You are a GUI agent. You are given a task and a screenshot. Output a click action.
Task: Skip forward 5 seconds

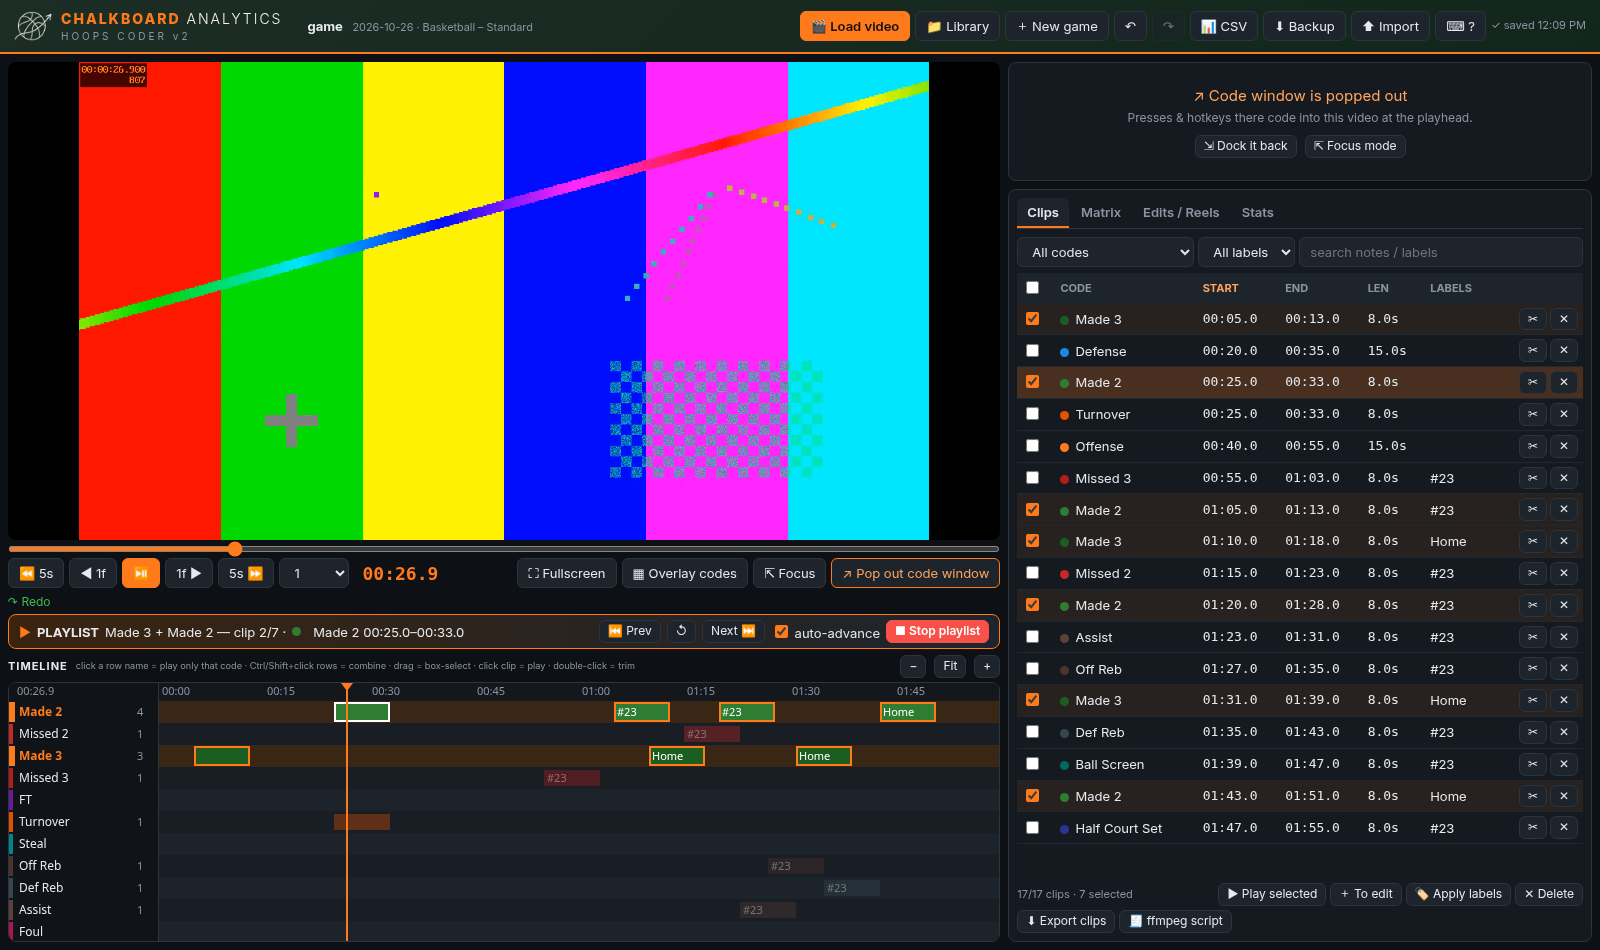[246, 574]
